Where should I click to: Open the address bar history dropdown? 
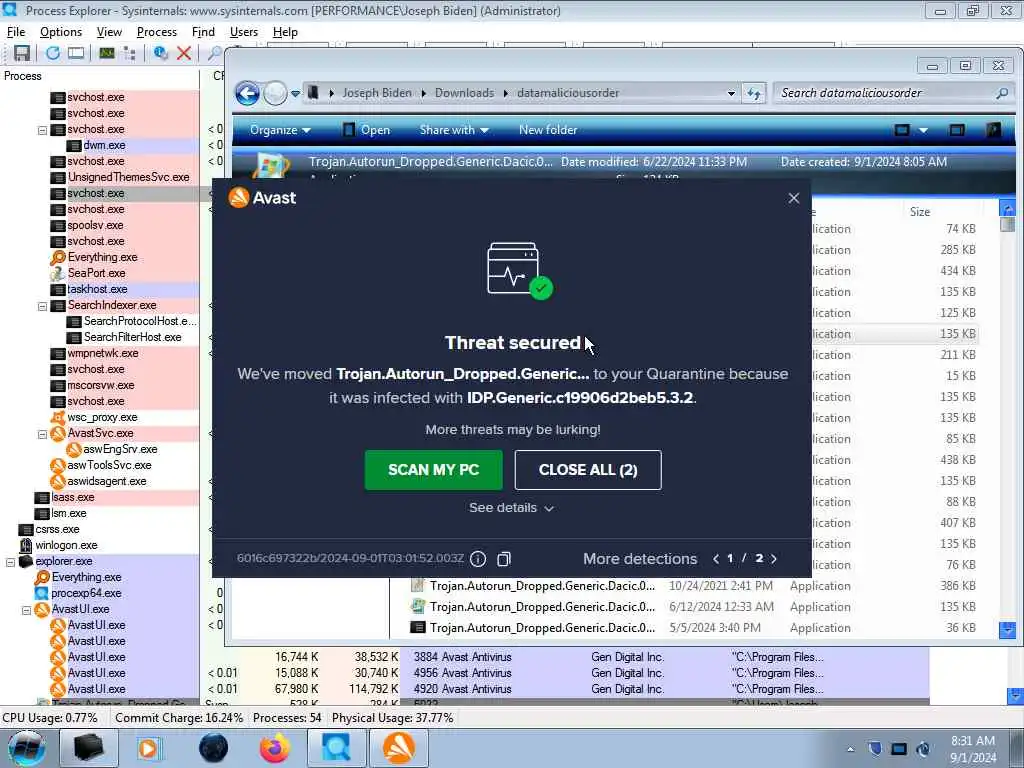click(731, 93)
